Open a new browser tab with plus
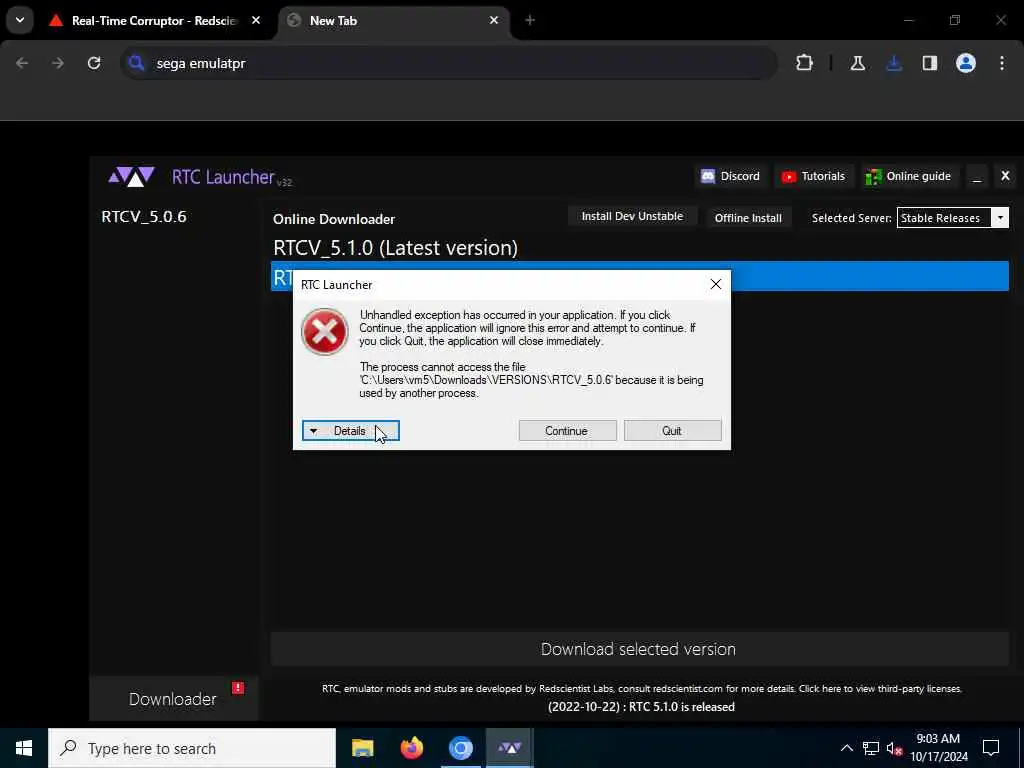 point(530,20)
